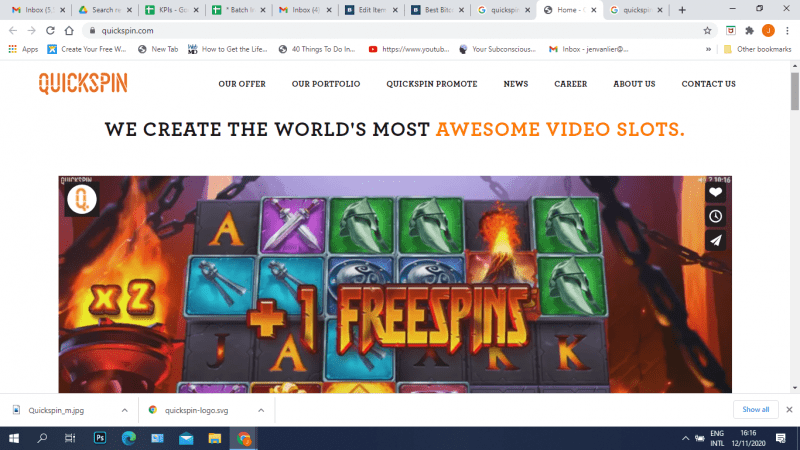Open Other bookmarks folder
The image size is (800, 450).
tap(757, 49)
